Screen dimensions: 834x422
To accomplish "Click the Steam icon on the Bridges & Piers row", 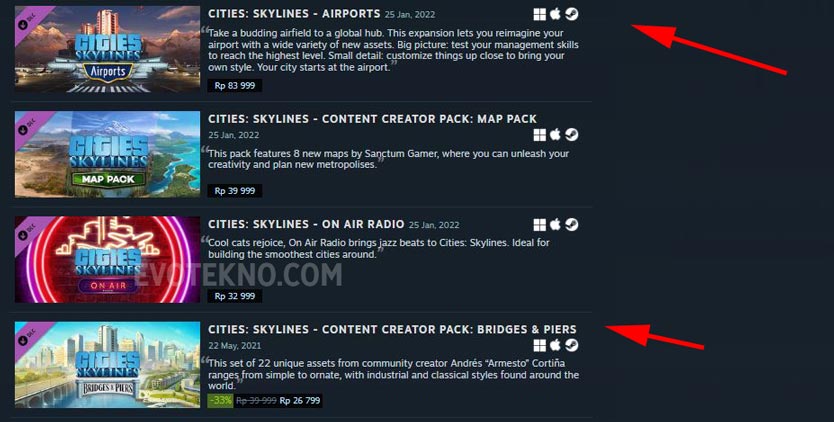I will 572,345.
